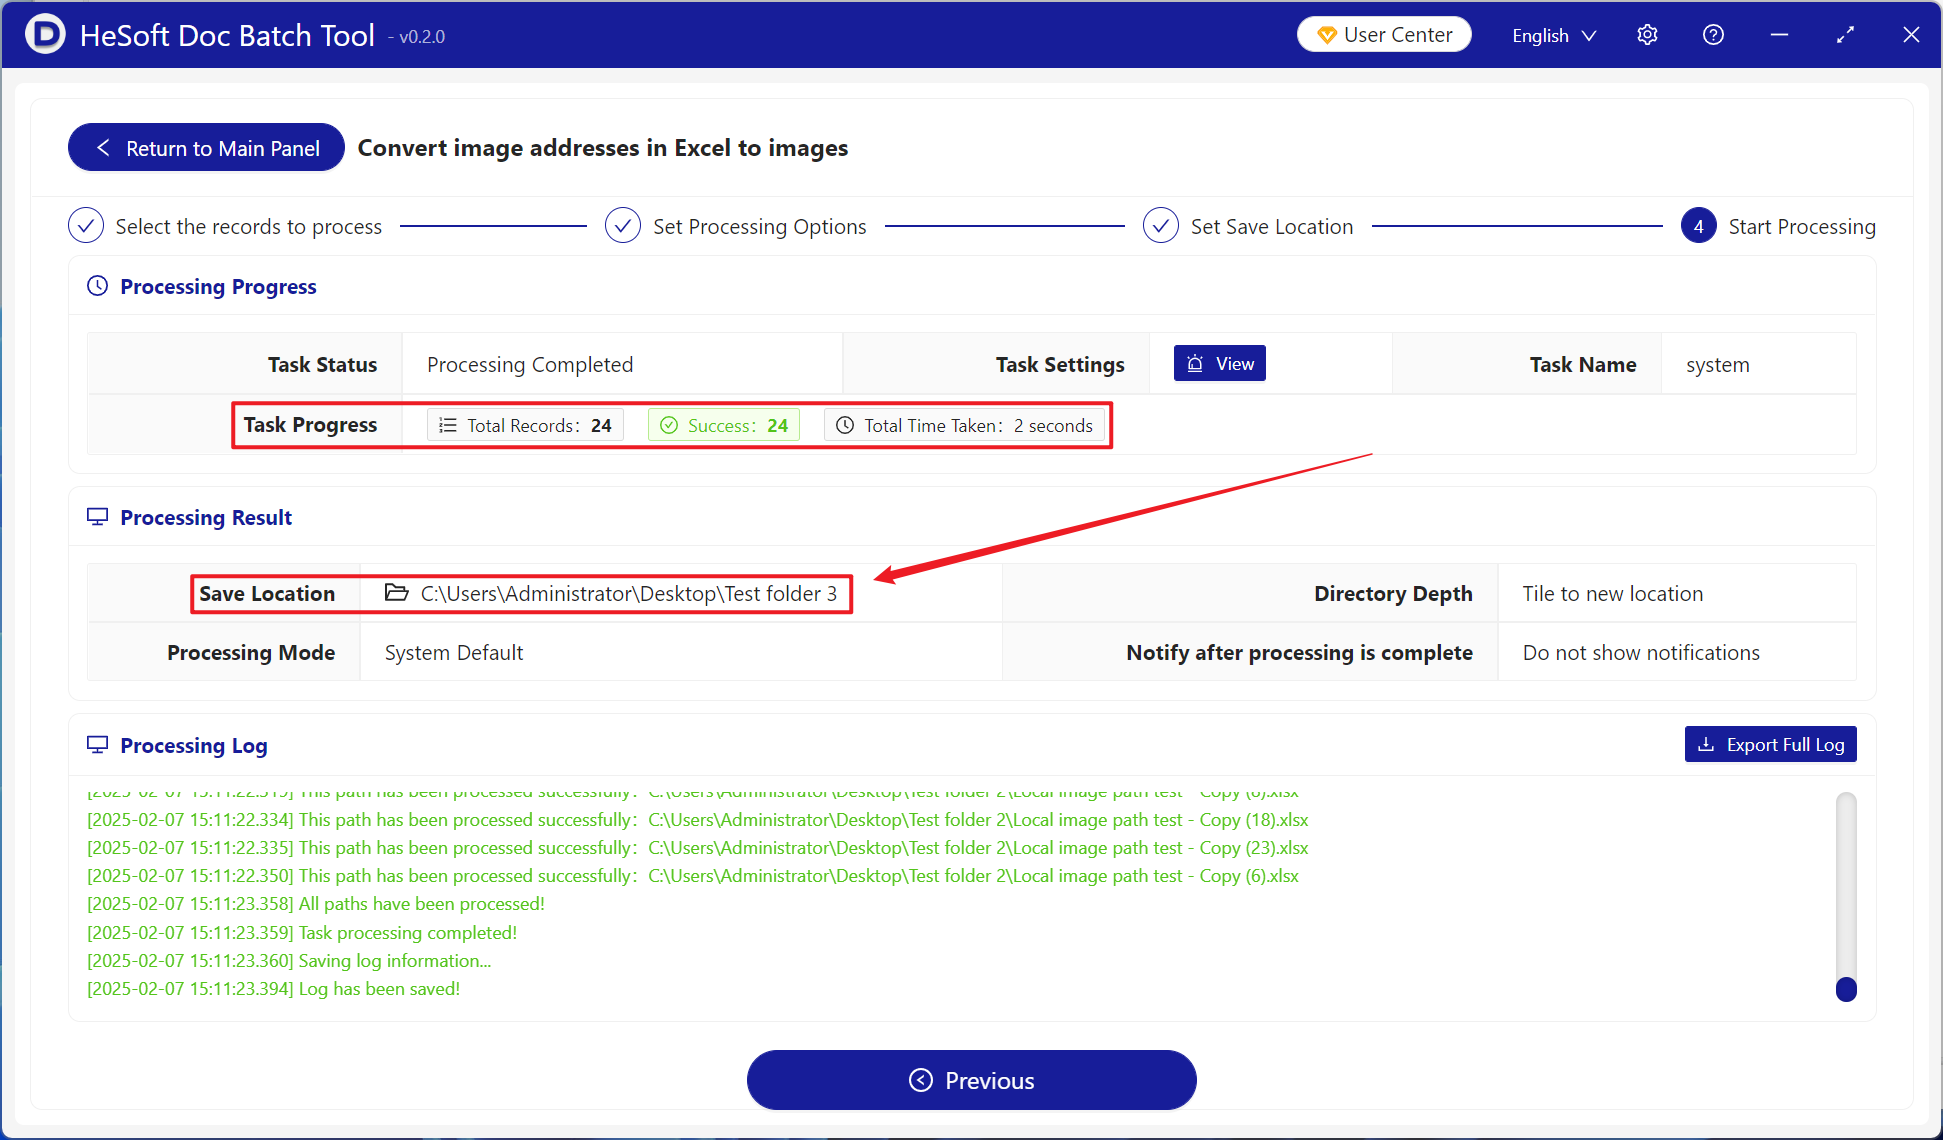Close the HeSoft Doc Batch Tool window
This screenshot has height=1140, width=1943.
(x=1911, y=35)
